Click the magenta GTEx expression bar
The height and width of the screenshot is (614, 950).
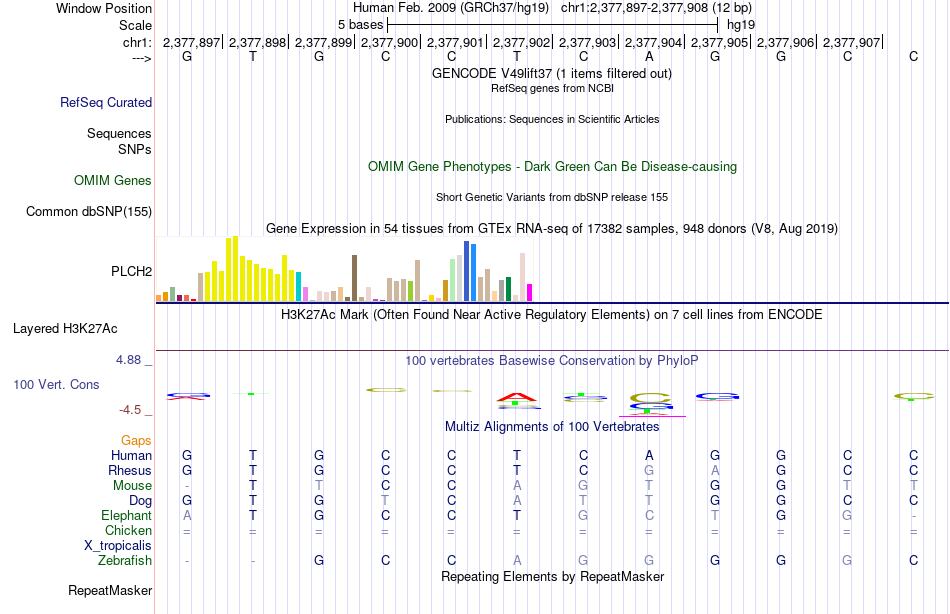(530, 293)
